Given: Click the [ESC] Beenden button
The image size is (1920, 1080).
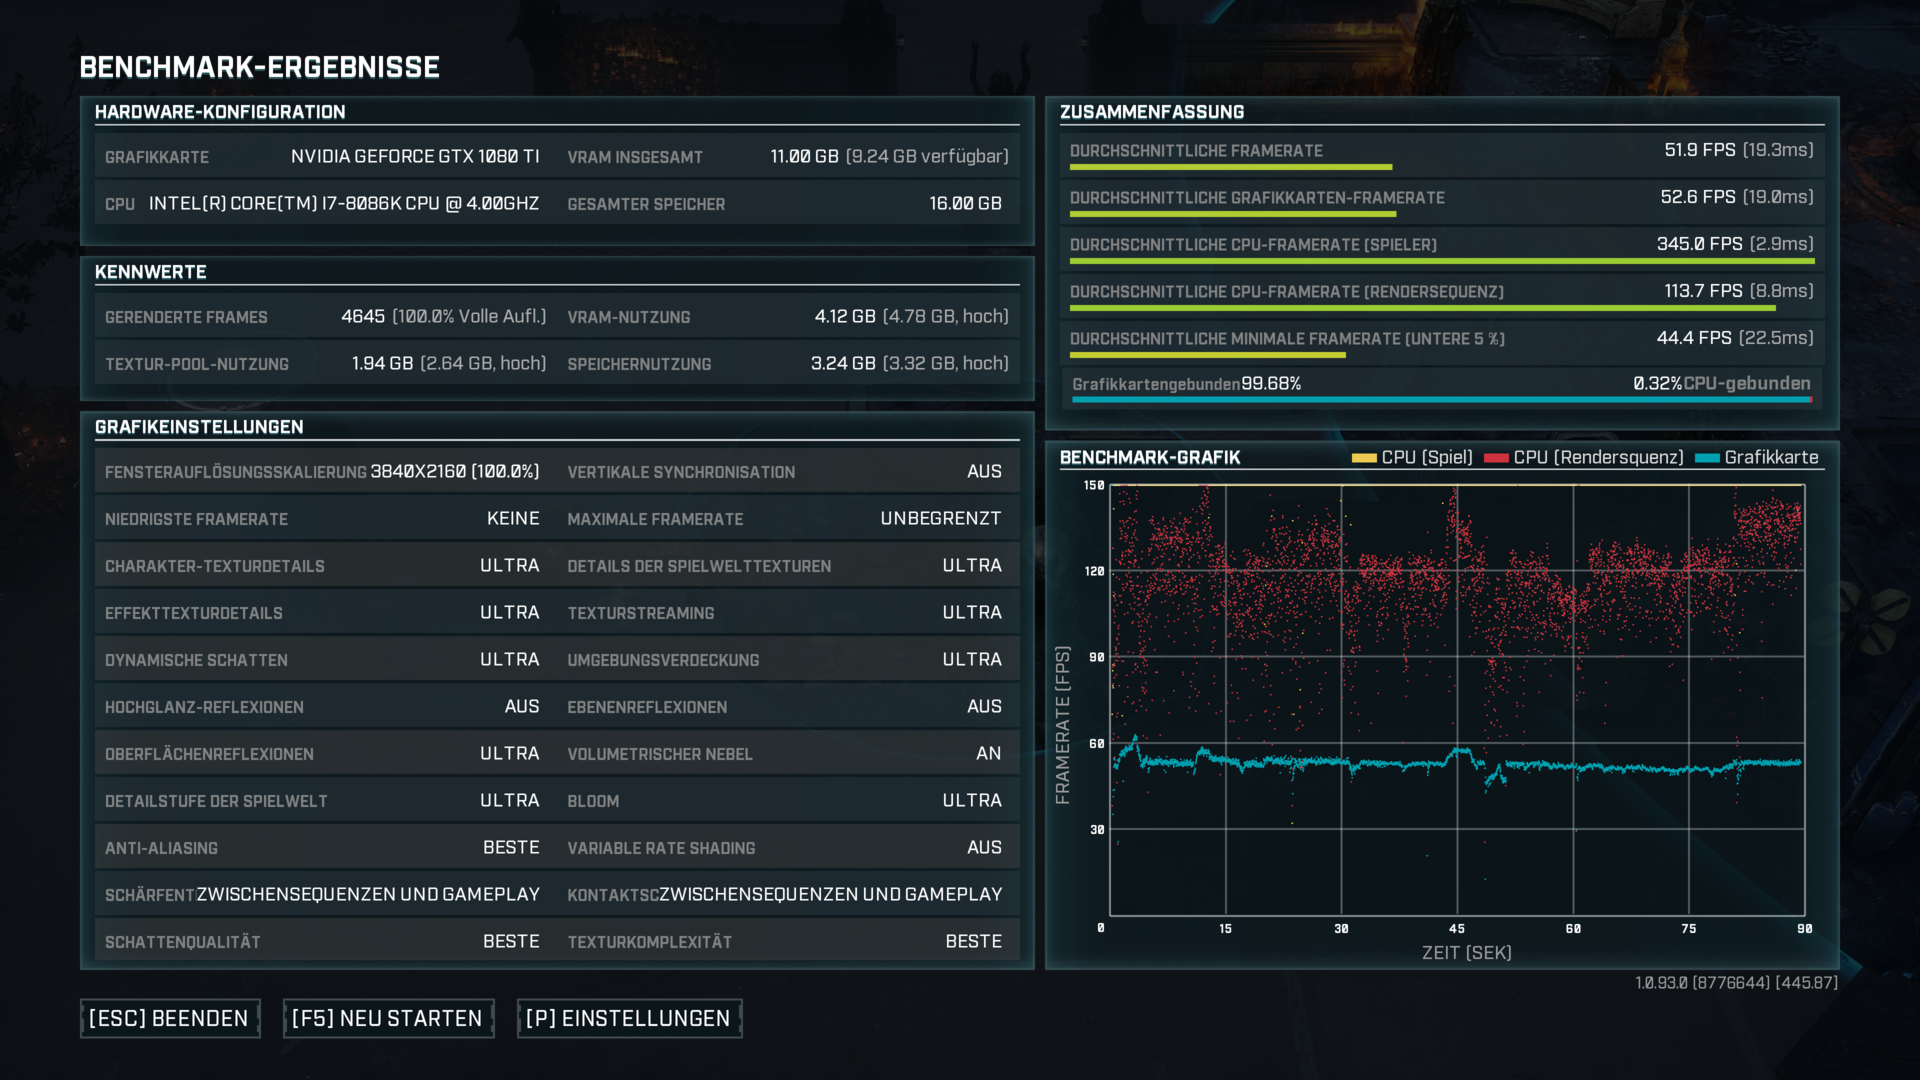Looking at the screenshot, I should [169, 1018].
